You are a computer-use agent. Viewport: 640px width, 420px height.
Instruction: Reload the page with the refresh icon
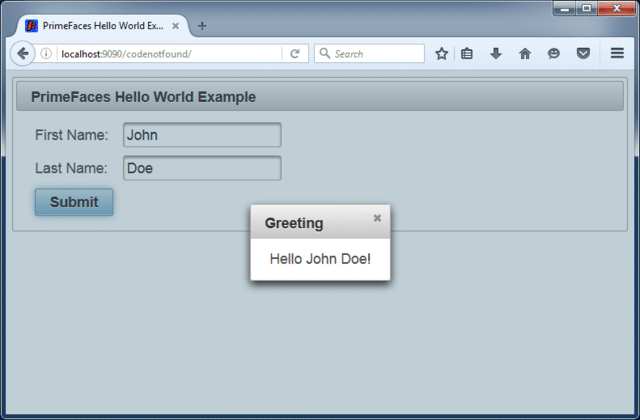[295, 53]
